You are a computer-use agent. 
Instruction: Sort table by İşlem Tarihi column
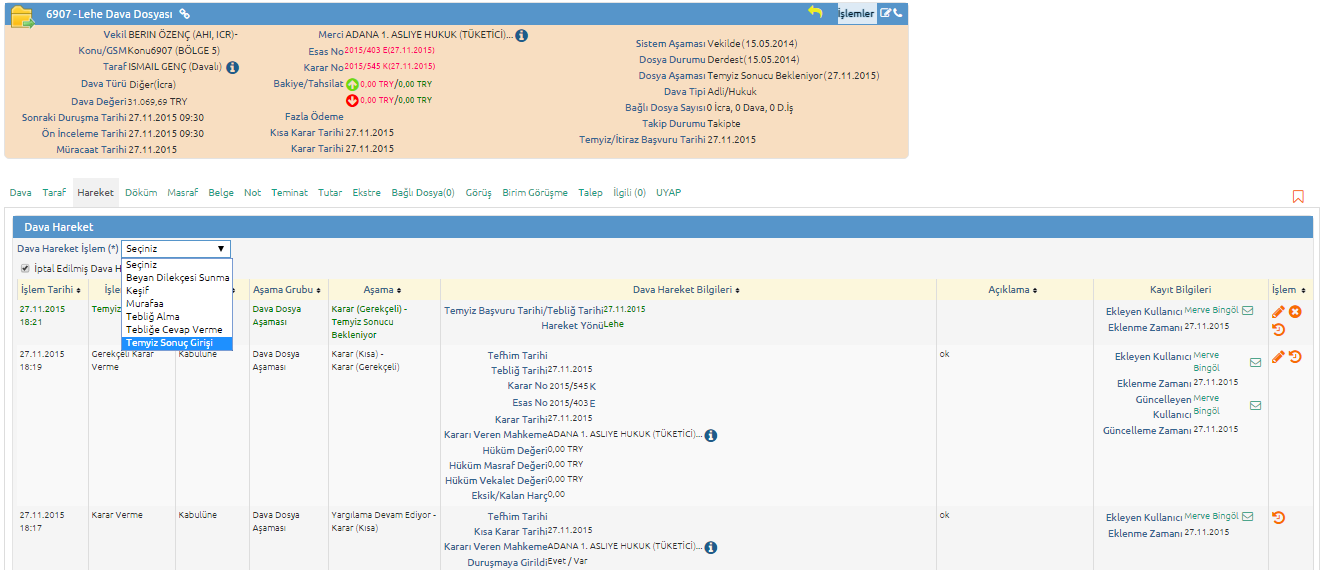click(50, 290)
